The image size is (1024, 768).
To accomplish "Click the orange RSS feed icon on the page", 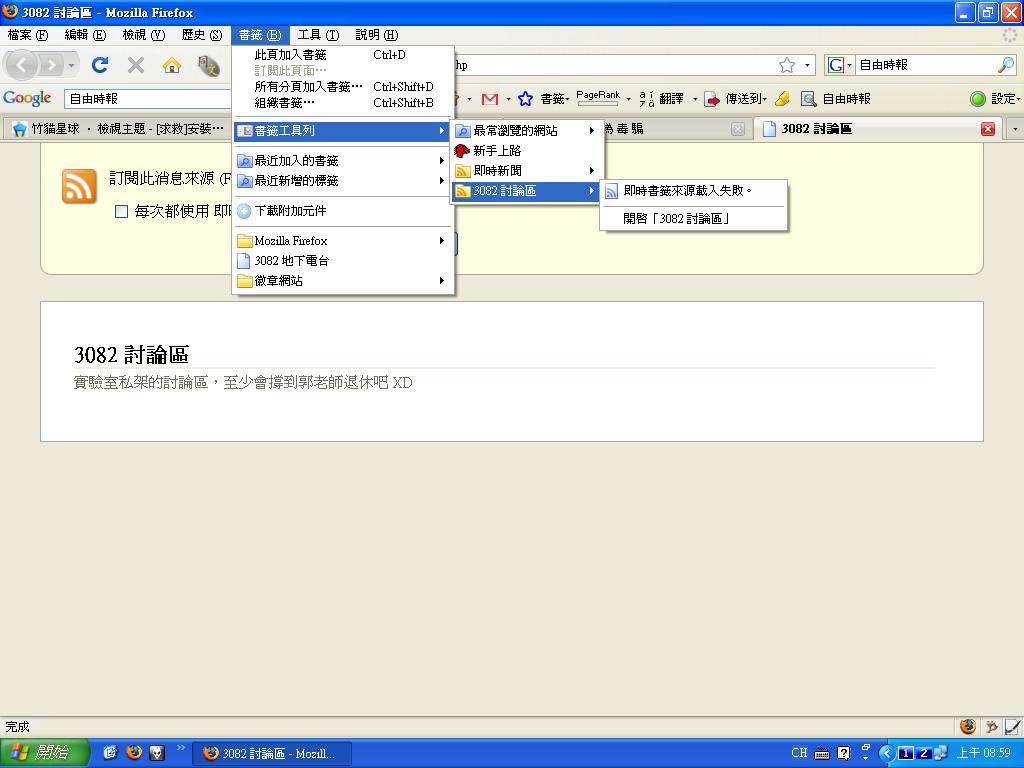I will point(79,186).
